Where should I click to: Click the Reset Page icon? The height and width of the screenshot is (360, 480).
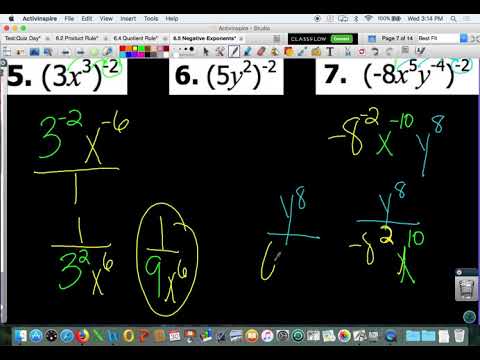click(362, 52)
